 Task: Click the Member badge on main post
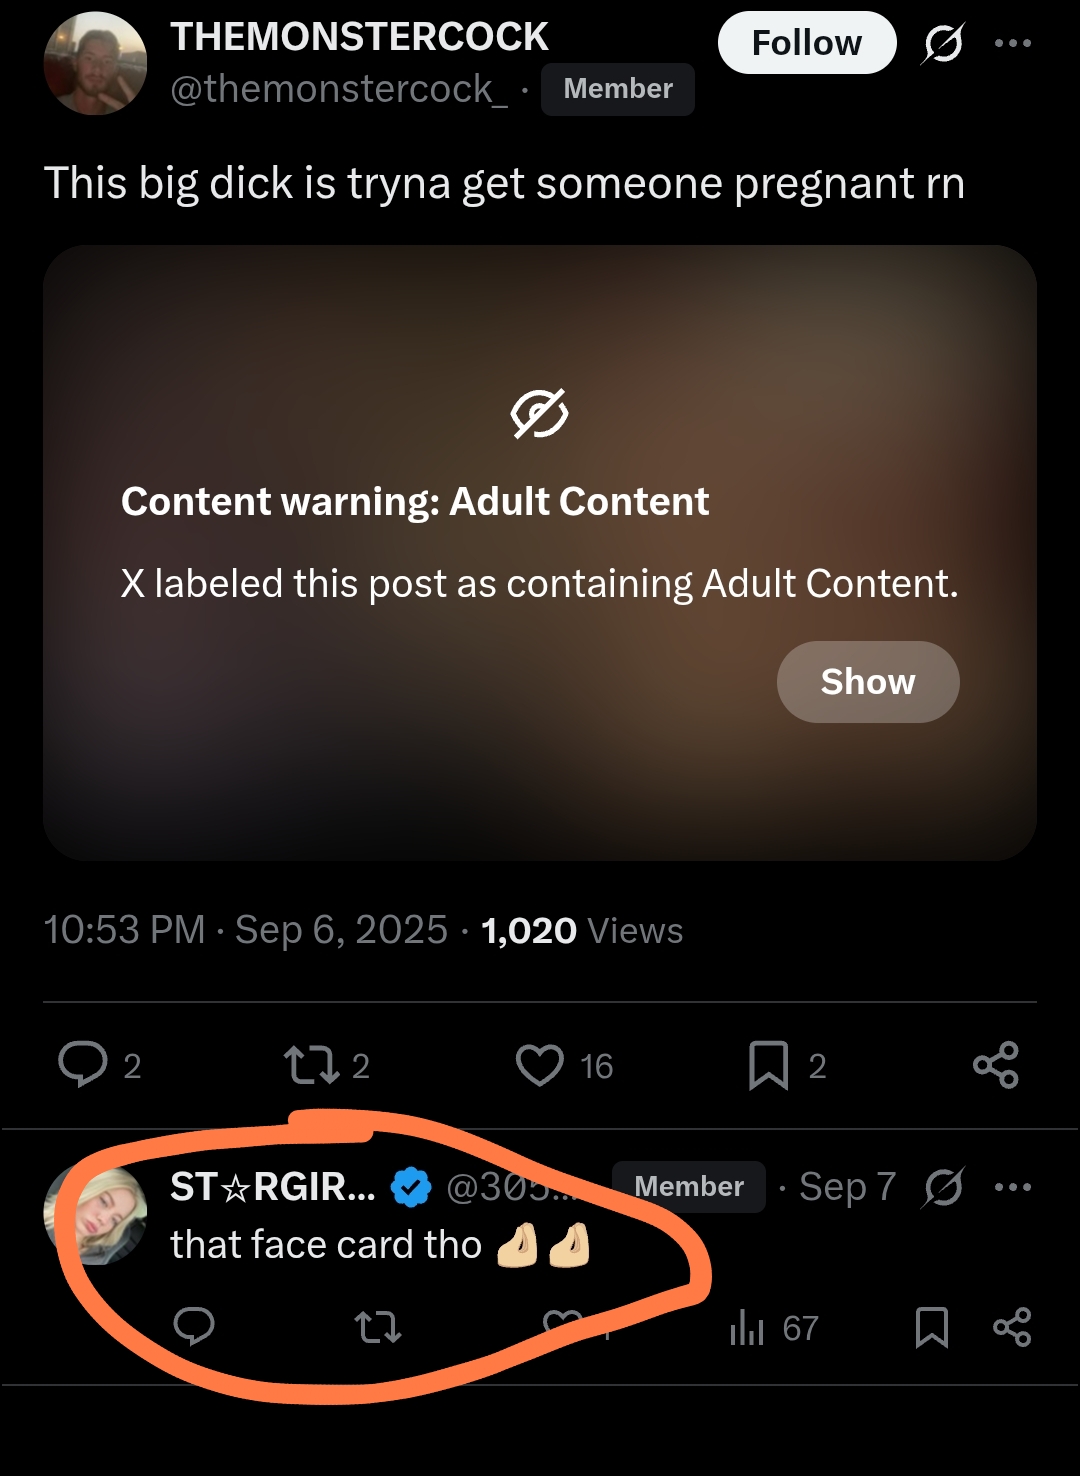[x=618, y=89]
